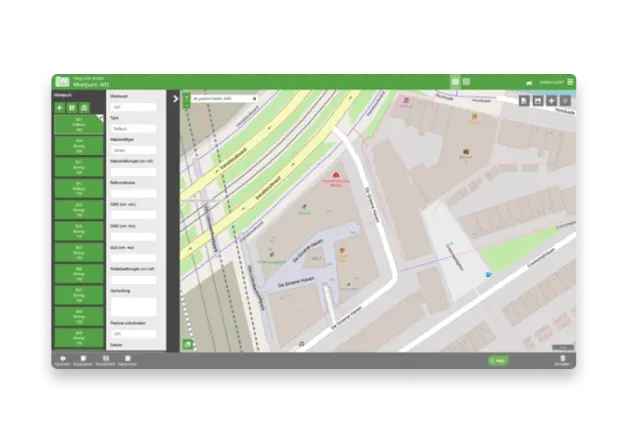628x443 pixels.
Task: Focus the Meetpunt name input field
Action: coord(133,107)
